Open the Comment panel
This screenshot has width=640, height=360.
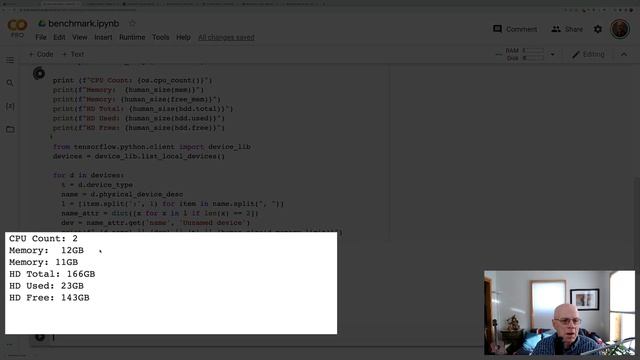[515, 29]
